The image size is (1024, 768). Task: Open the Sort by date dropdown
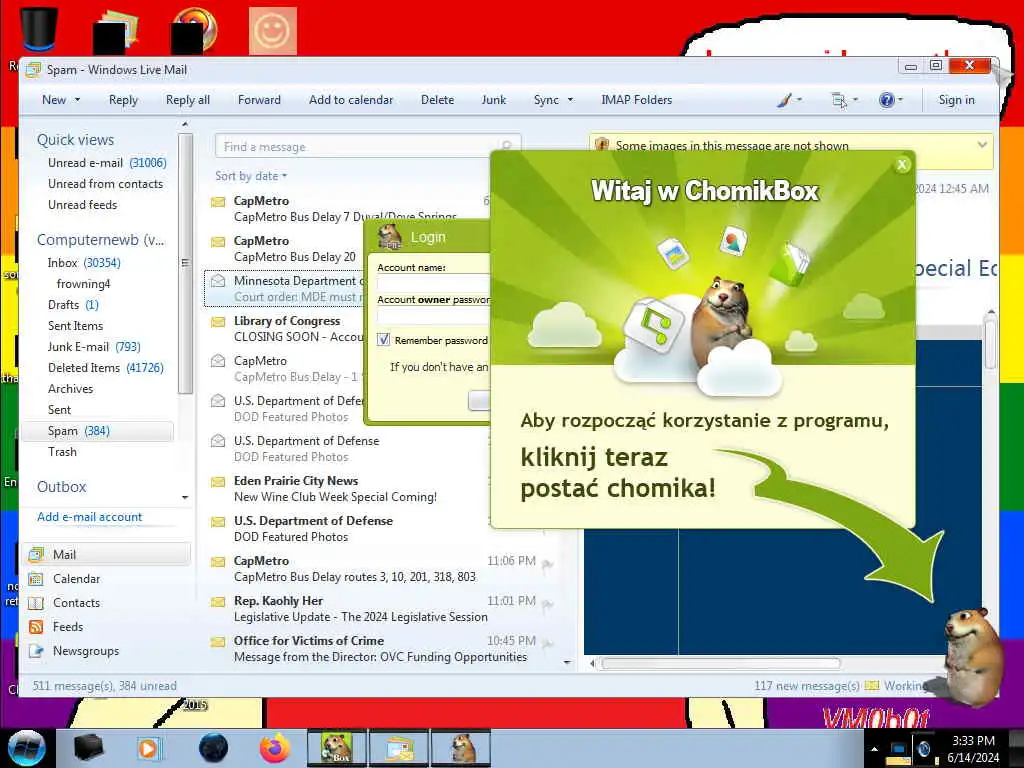[x=251, y=176]
